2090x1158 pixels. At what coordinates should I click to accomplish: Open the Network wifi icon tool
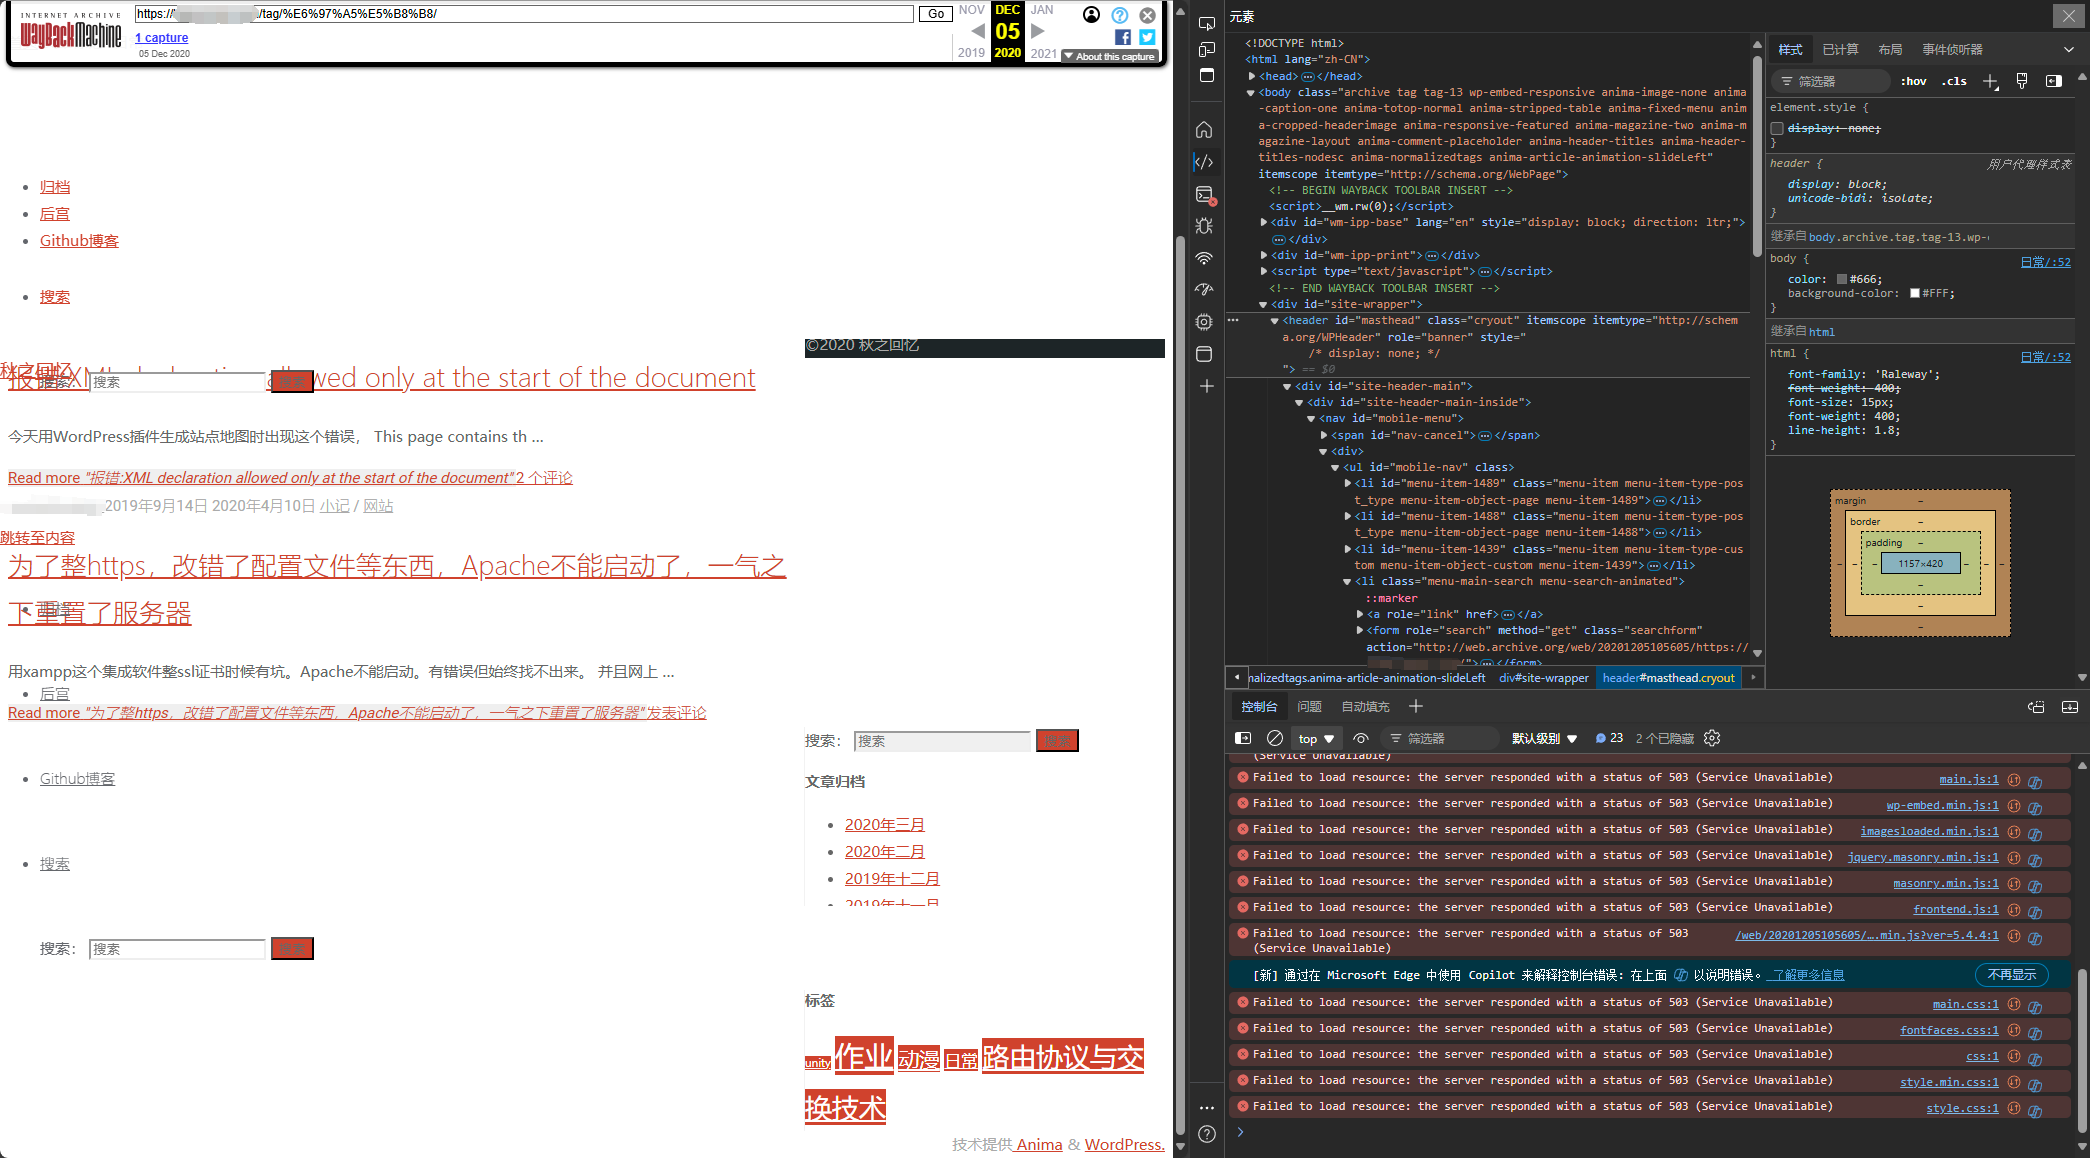tap(1204, 258)
